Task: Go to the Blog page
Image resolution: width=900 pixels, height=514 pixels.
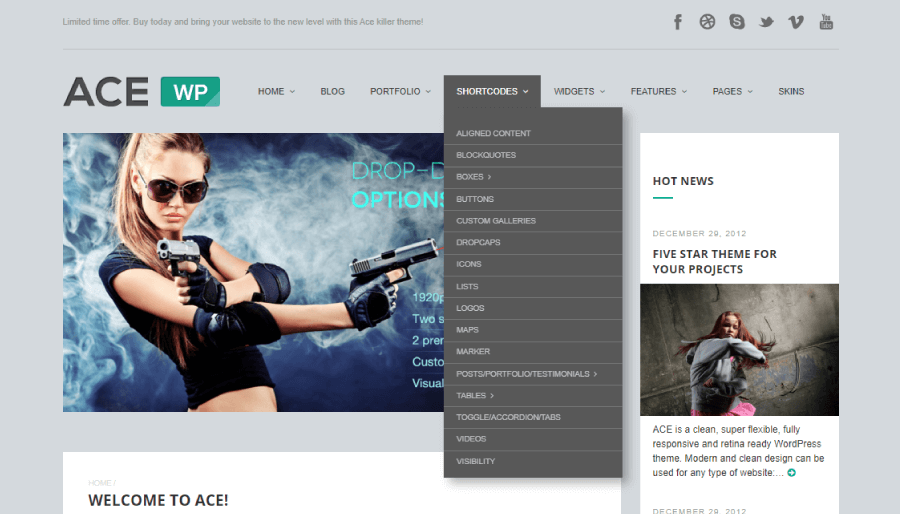Action: click(x=332, y=92)
